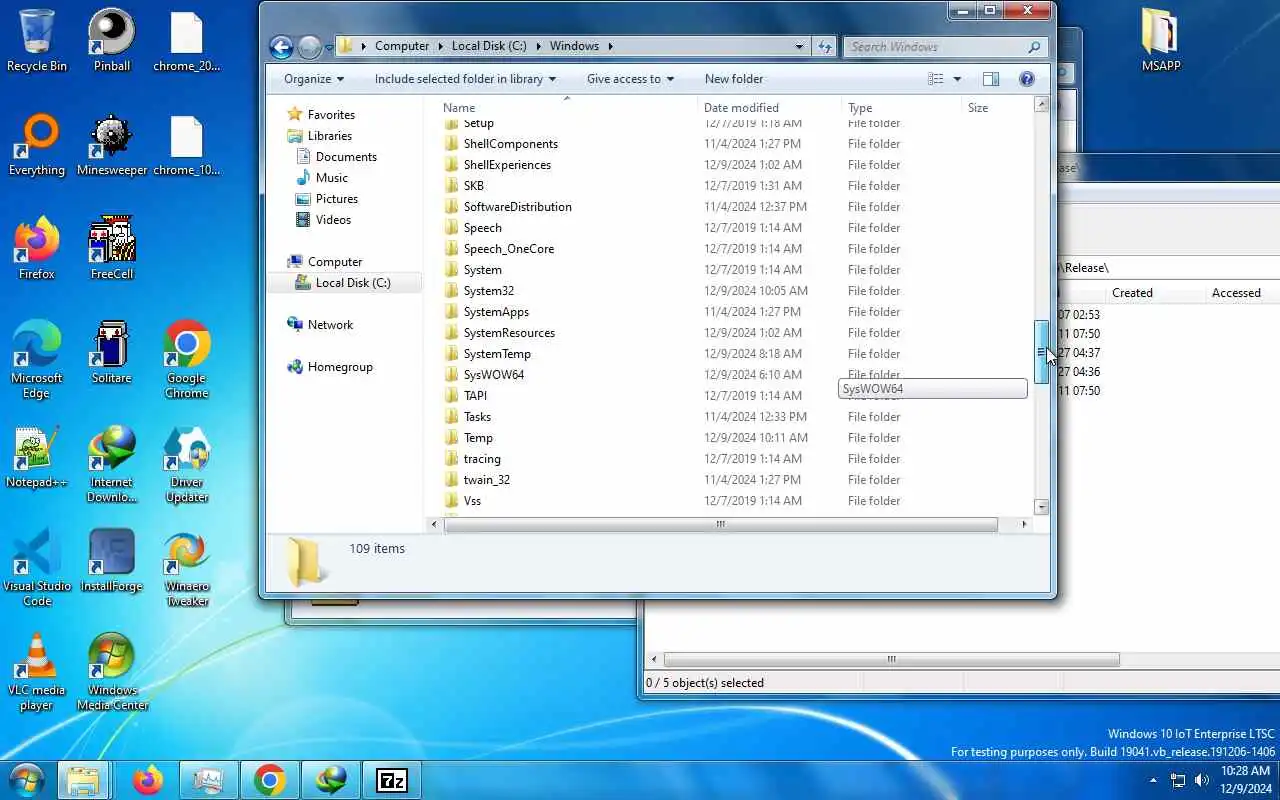Click the Chrome icon in the taskbar
The image size is (1280, 800).
(269, 779)
